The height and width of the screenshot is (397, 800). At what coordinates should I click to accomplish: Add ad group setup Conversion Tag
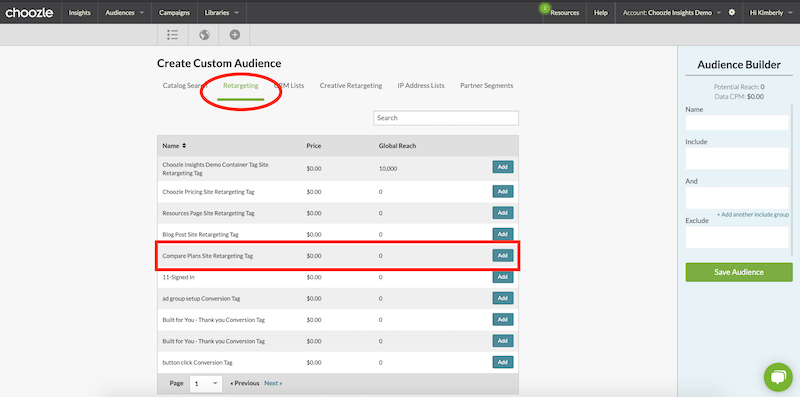(503, 298)
